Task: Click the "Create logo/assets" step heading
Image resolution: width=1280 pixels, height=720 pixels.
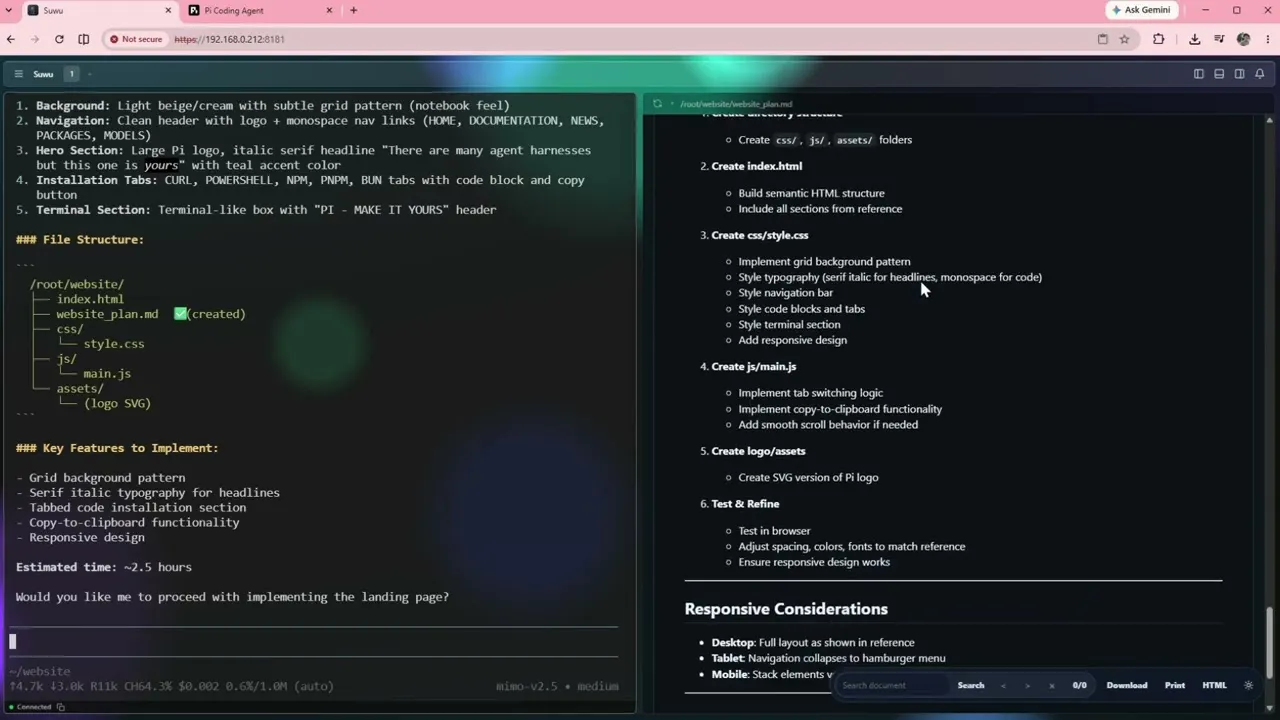Action: (758, 451)
